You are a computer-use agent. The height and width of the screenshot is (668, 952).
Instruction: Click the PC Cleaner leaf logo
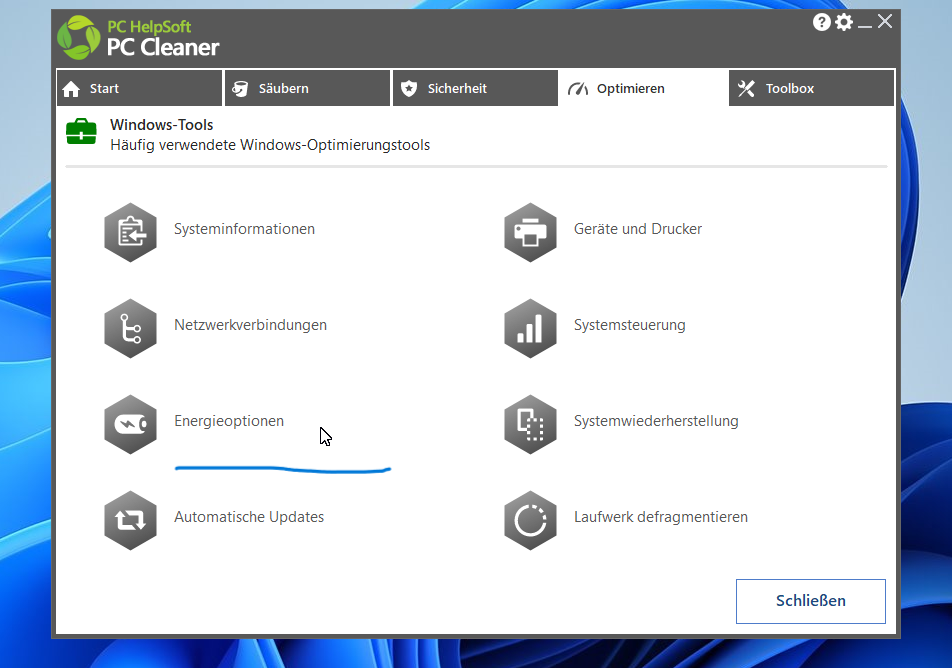click(79, 38)
